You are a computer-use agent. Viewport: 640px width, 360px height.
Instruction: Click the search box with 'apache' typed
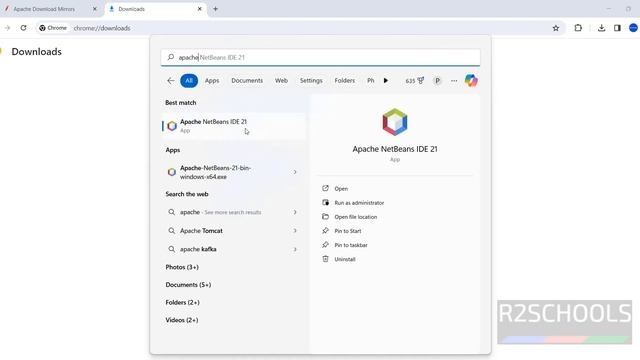320,57
